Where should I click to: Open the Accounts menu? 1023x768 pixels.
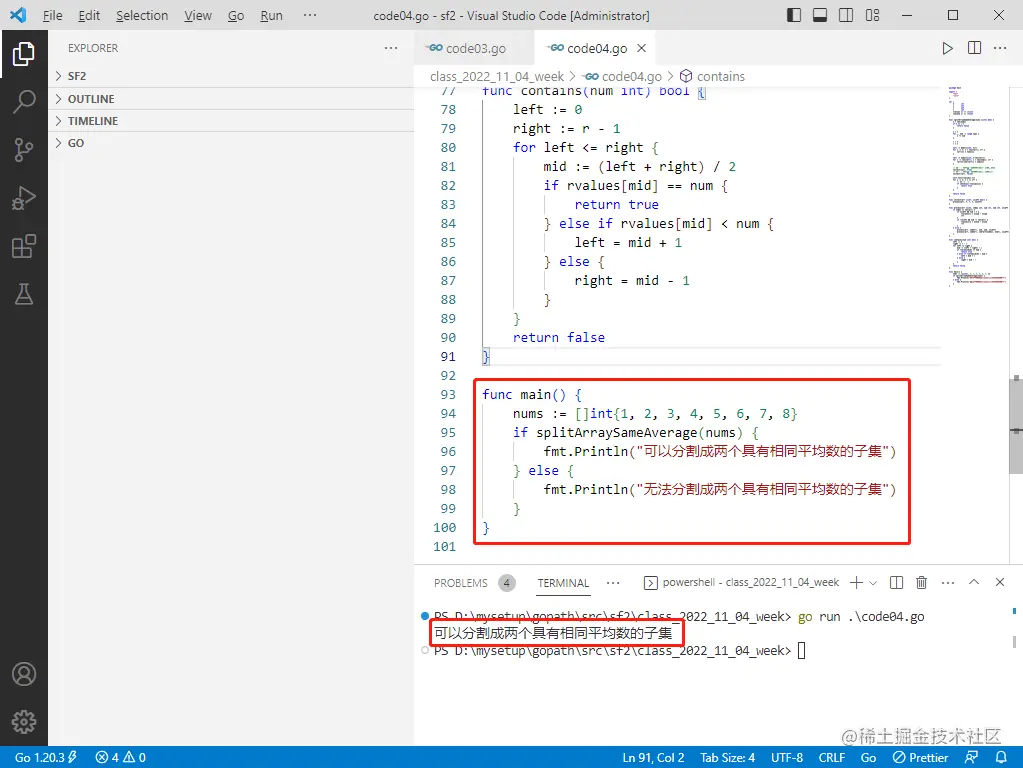click(x=23, y=674)
